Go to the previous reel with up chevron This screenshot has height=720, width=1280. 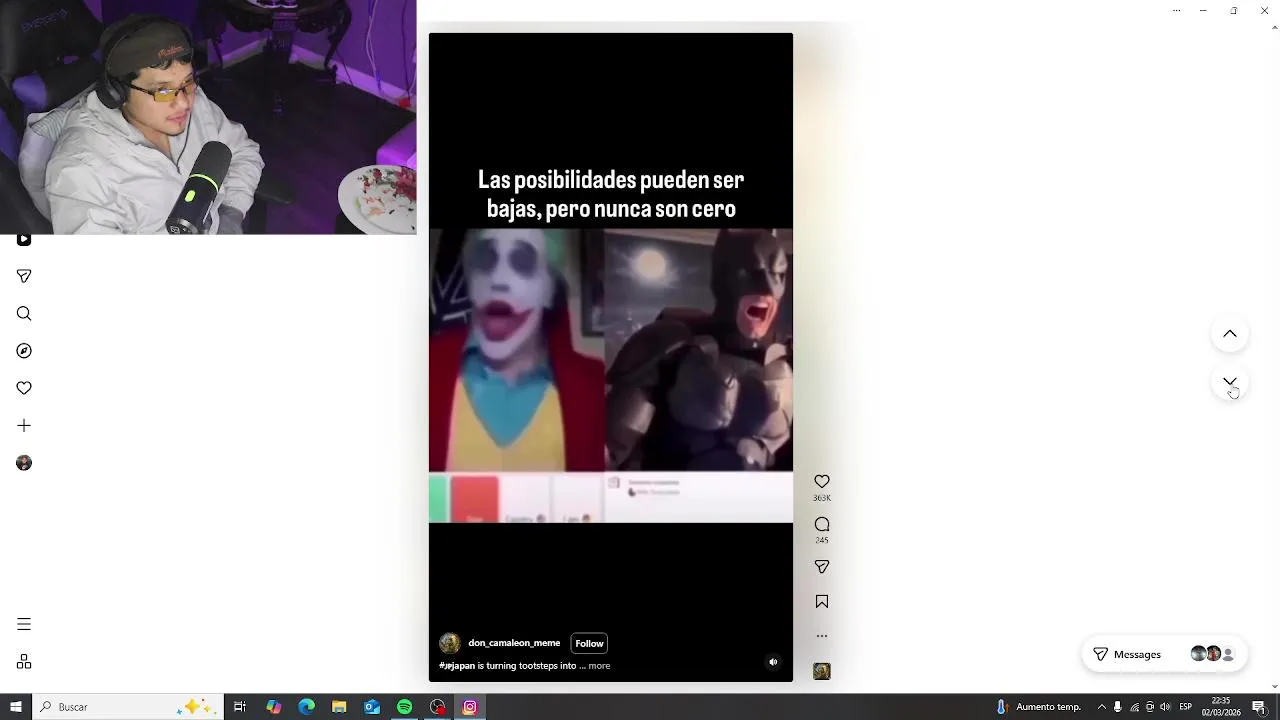click(x=1230, y=334)
